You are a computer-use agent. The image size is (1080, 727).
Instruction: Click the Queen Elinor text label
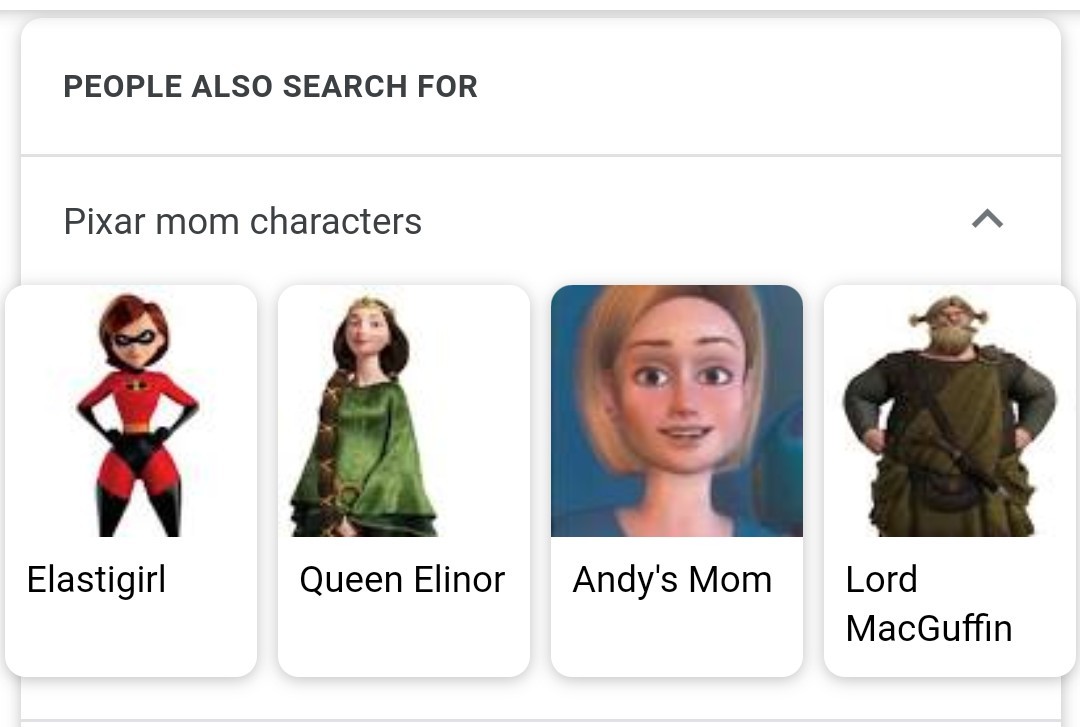402,580
